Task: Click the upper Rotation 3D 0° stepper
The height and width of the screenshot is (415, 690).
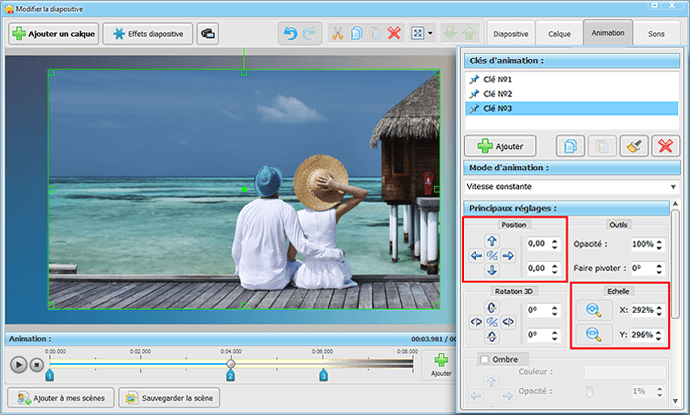Action: tap(554, 311)
